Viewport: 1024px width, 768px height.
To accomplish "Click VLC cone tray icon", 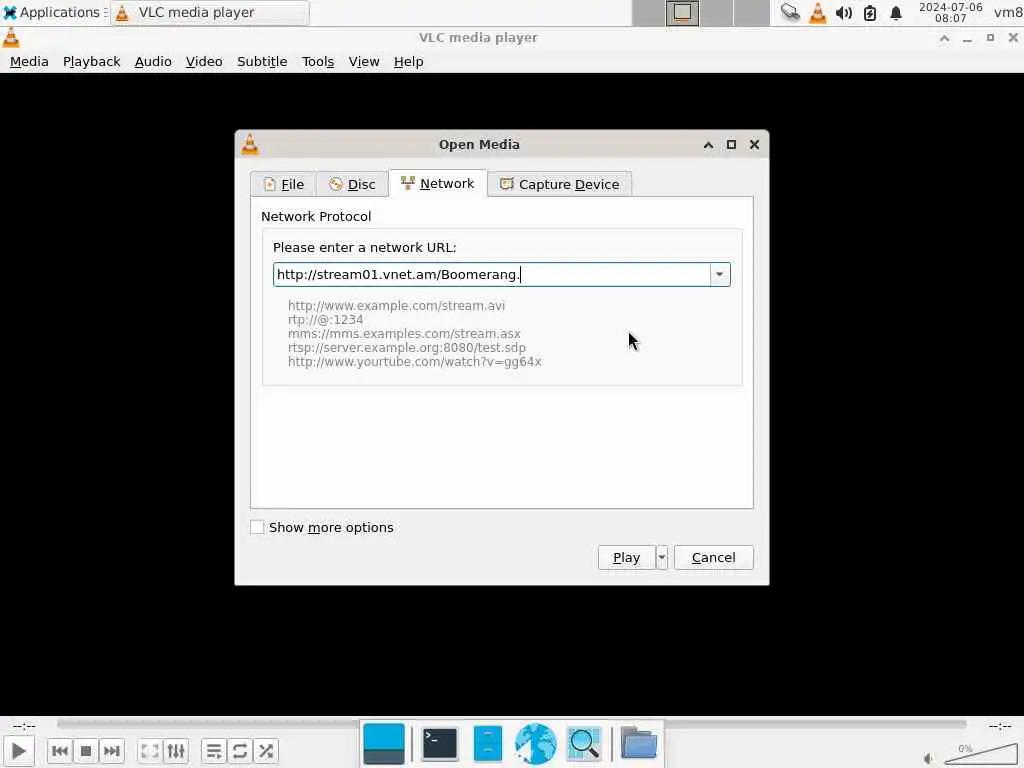I will click(x=818, y=12).
